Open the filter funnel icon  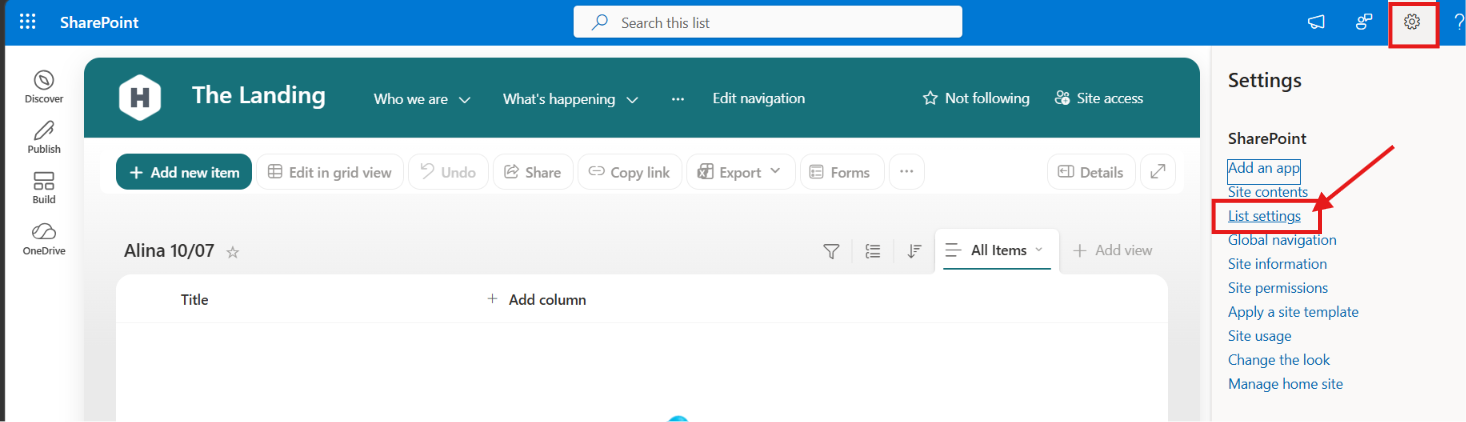(x=831, y=251)
